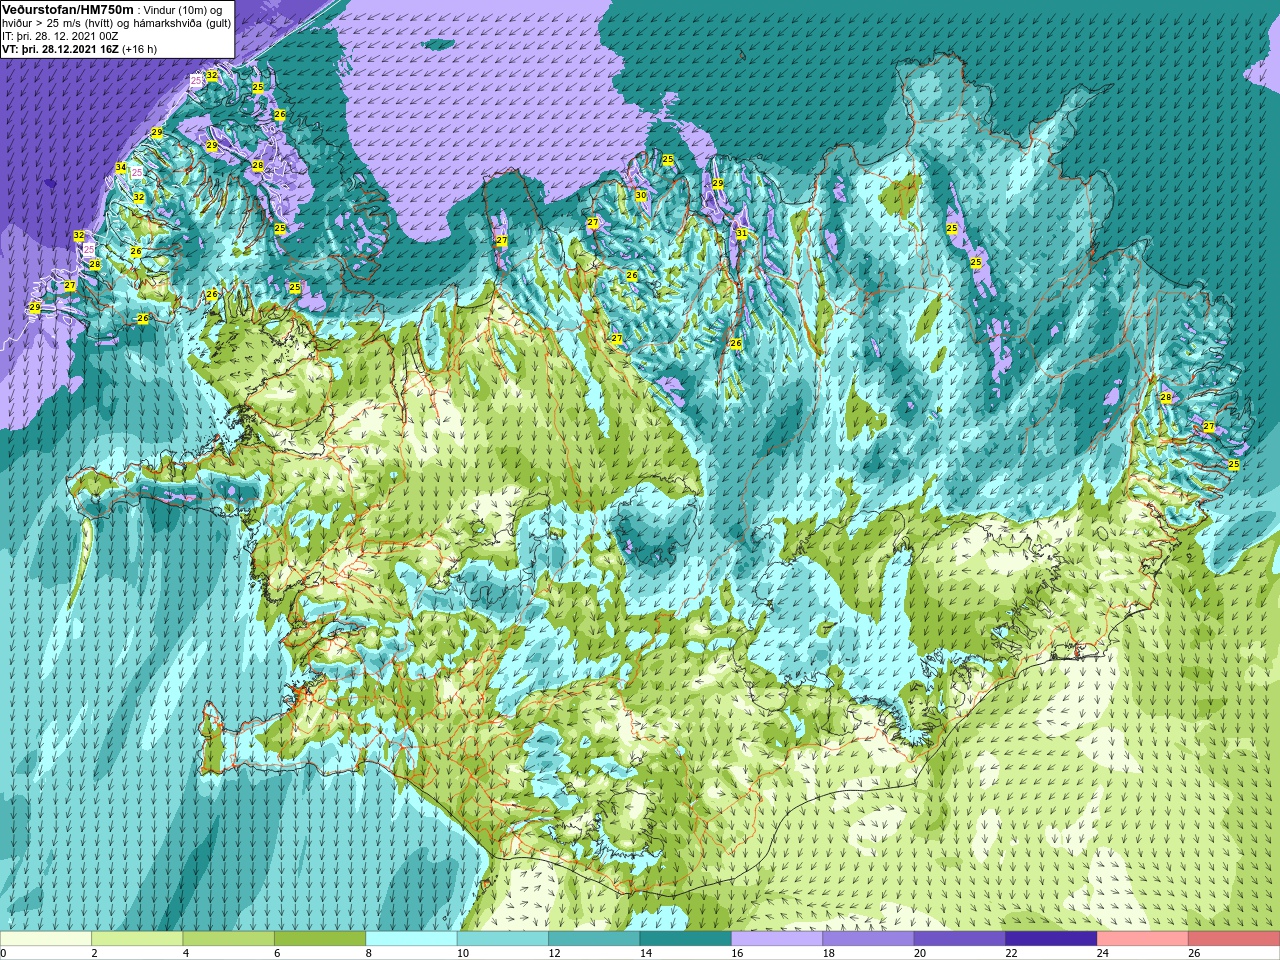The height and width of the screenshot is (960, 1280).
Task: Click the salmon red legend swatch above 26
Action: point(1234,940)
